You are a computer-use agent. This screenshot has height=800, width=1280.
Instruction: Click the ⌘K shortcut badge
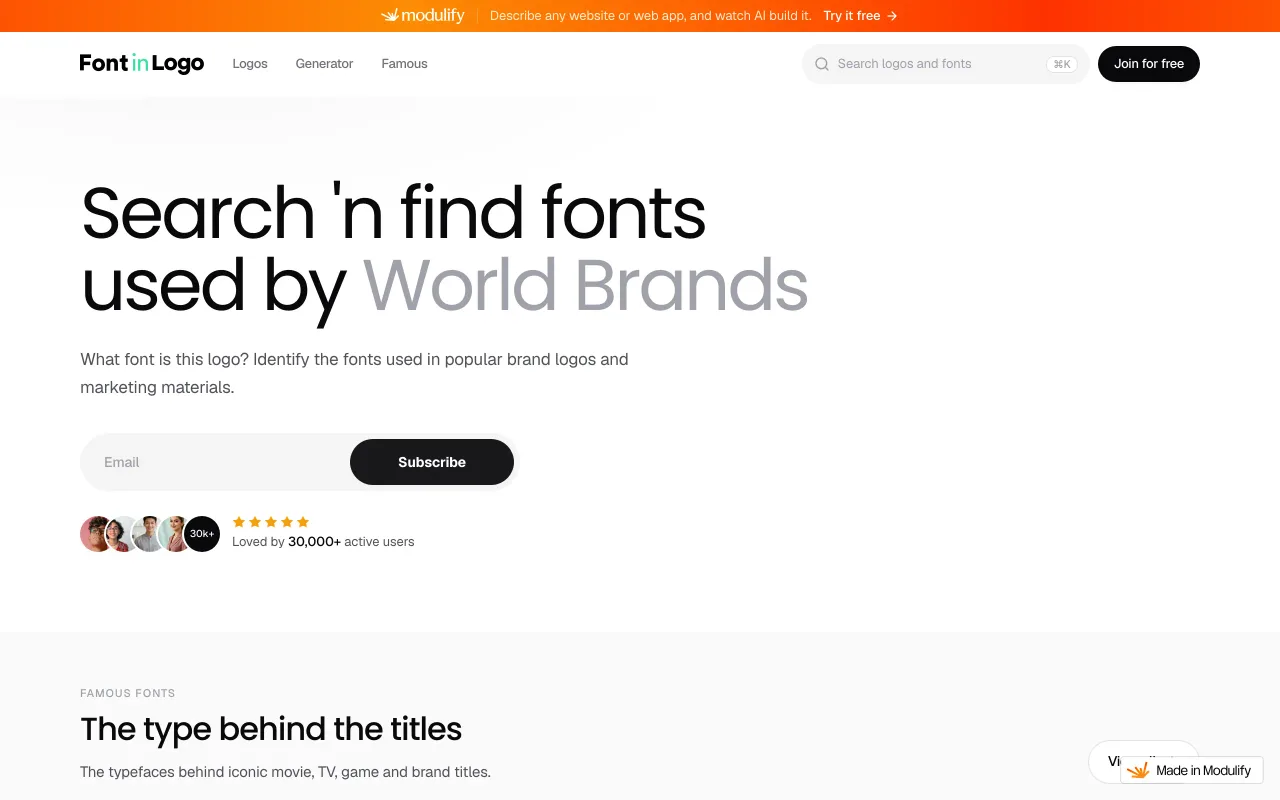[x=1061, y=64]
